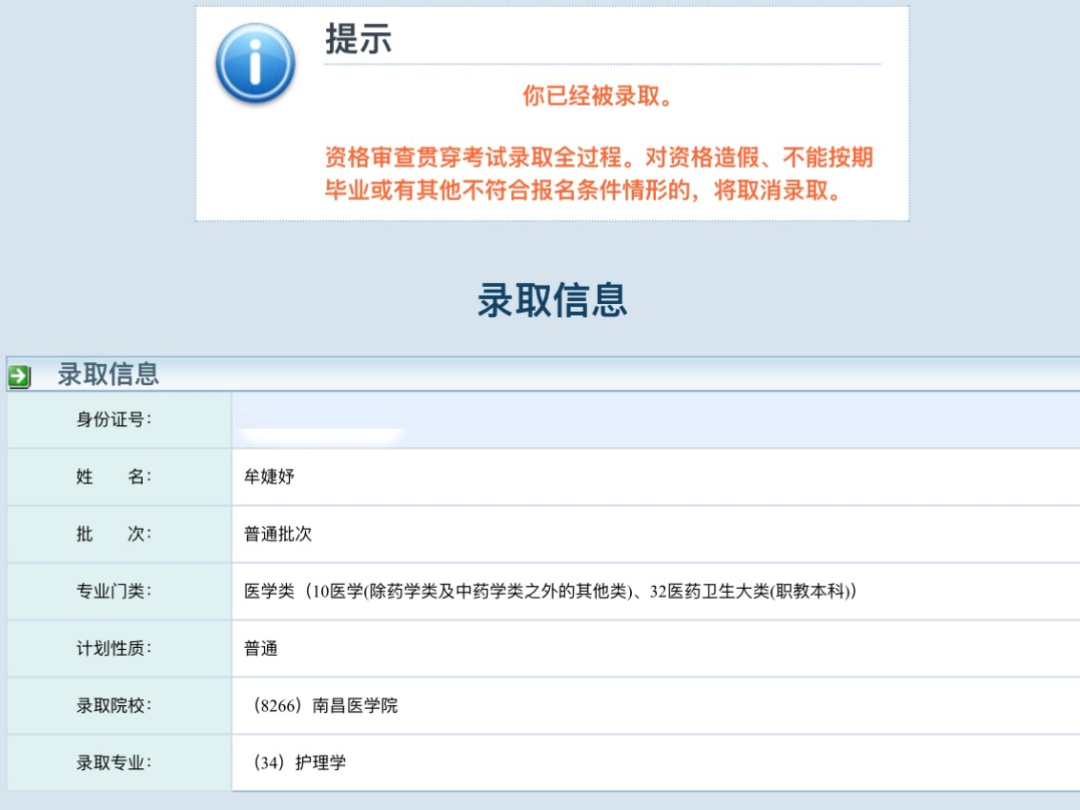Click the 你已经被录取。 notice text
The height and width of the screenshot is (810, 1080).
tap(597, 96)
